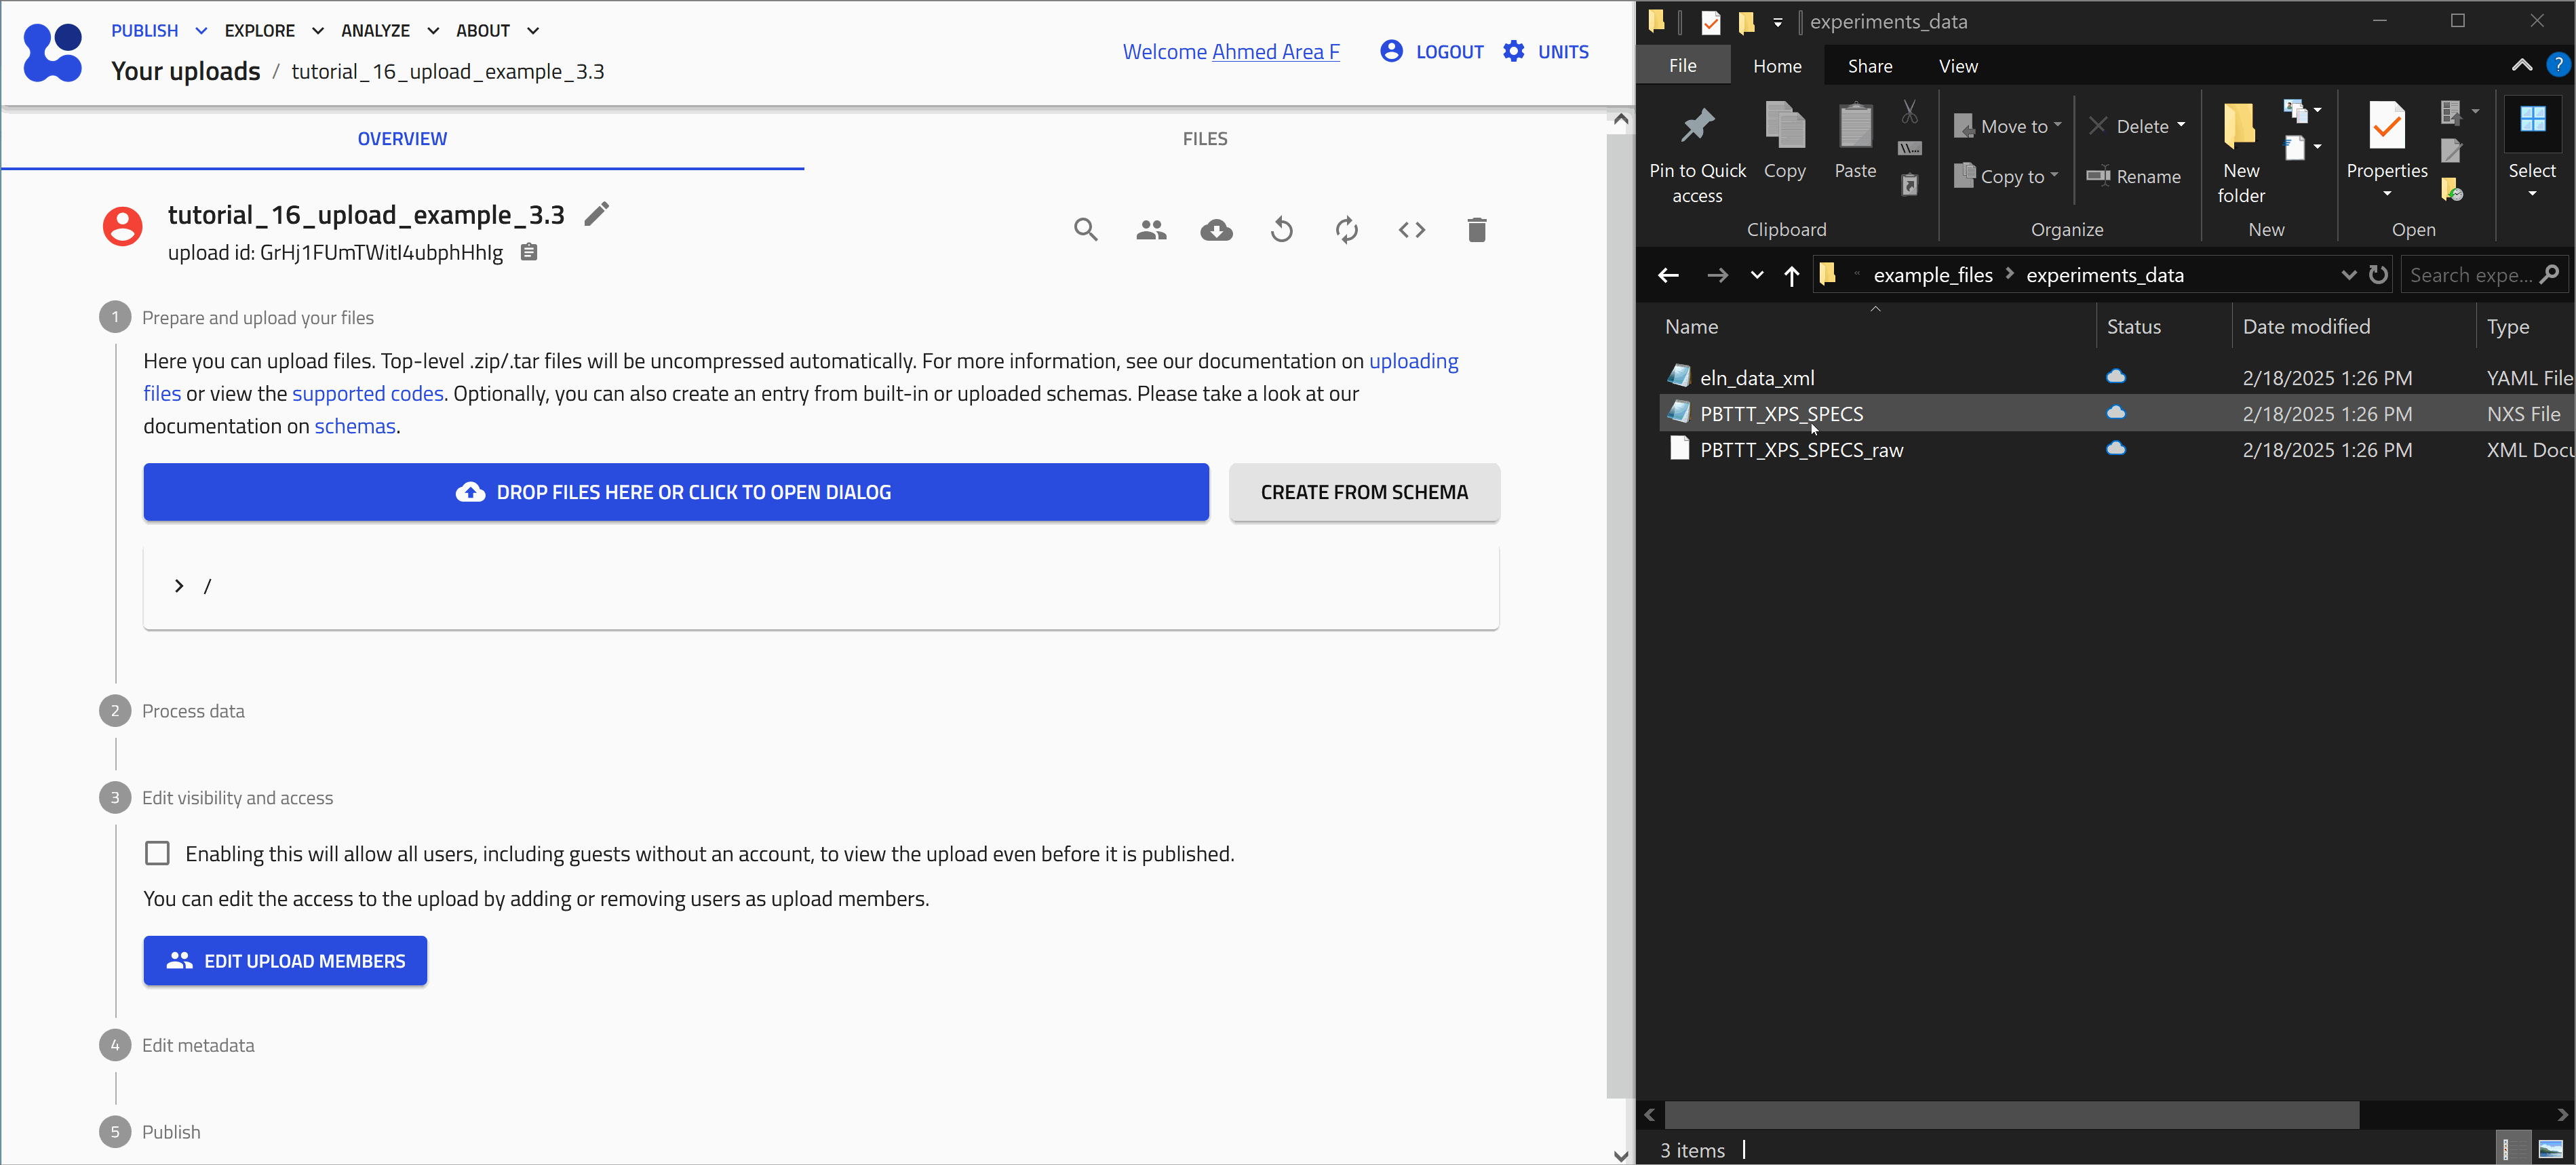Click the search entries magnifier icon

coord(1085,230)
